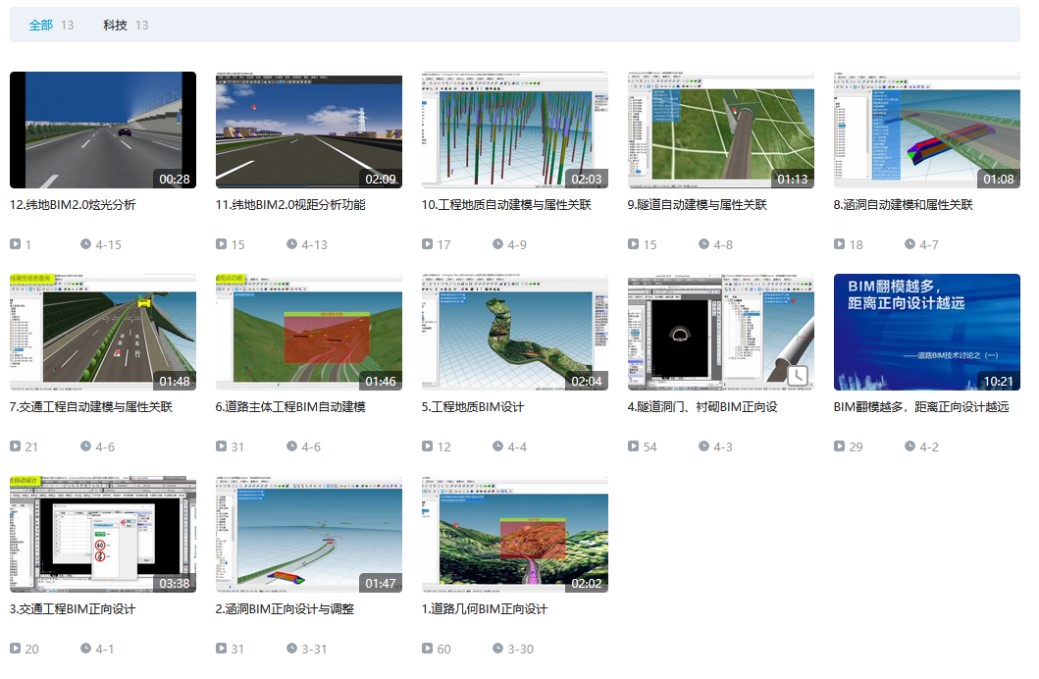1039x679 pixels.
Task: Click play count icon showing 60 views
Action: (x=428, y=648)
